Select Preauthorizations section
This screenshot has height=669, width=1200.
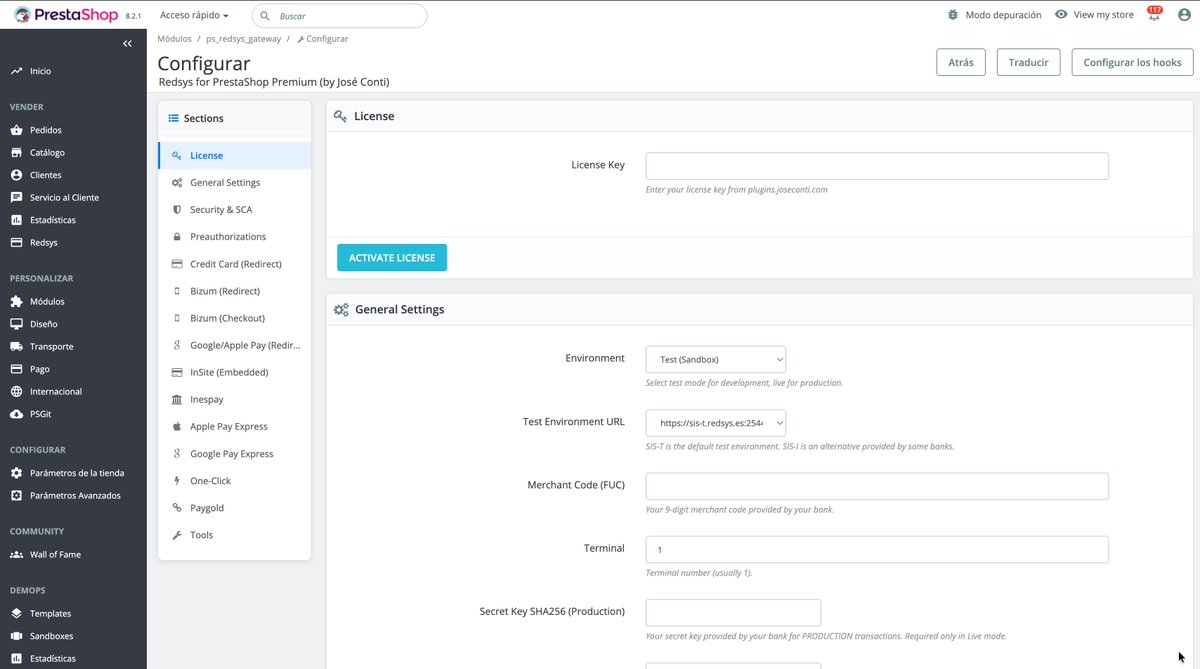tap(234, 237)
